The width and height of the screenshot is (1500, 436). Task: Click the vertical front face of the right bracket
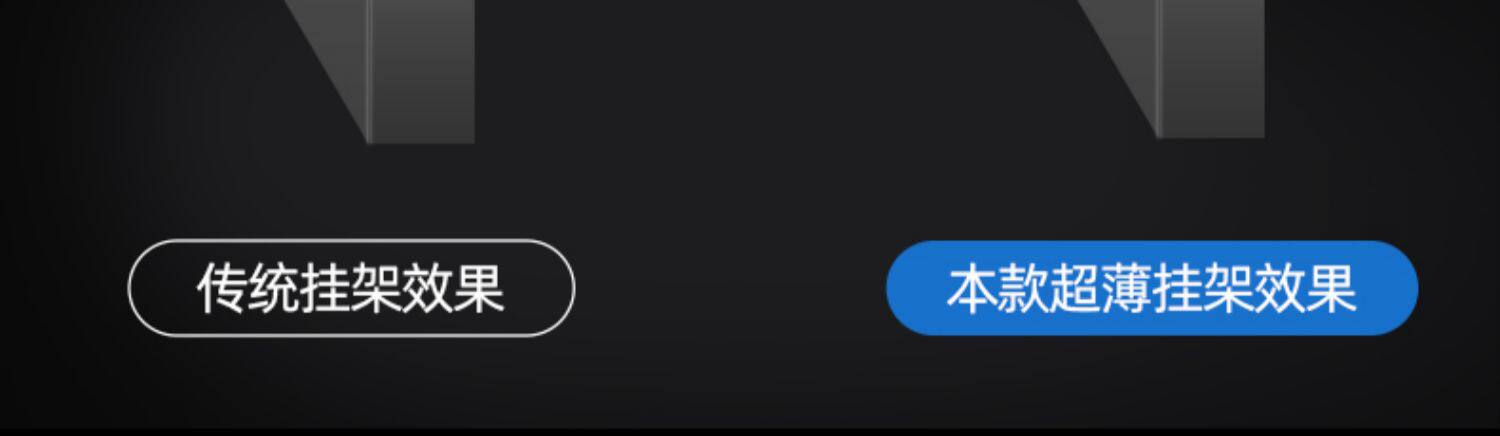(1212, 68)
